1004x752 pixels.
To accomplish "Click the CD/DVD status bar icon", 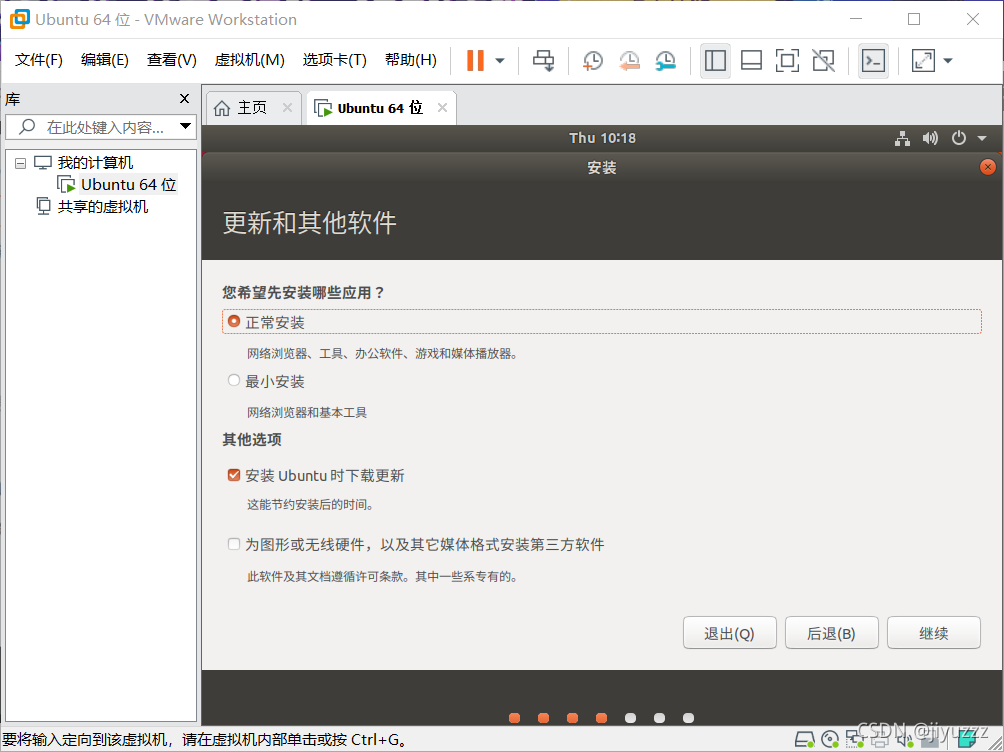I will click(x=829, y=740).
